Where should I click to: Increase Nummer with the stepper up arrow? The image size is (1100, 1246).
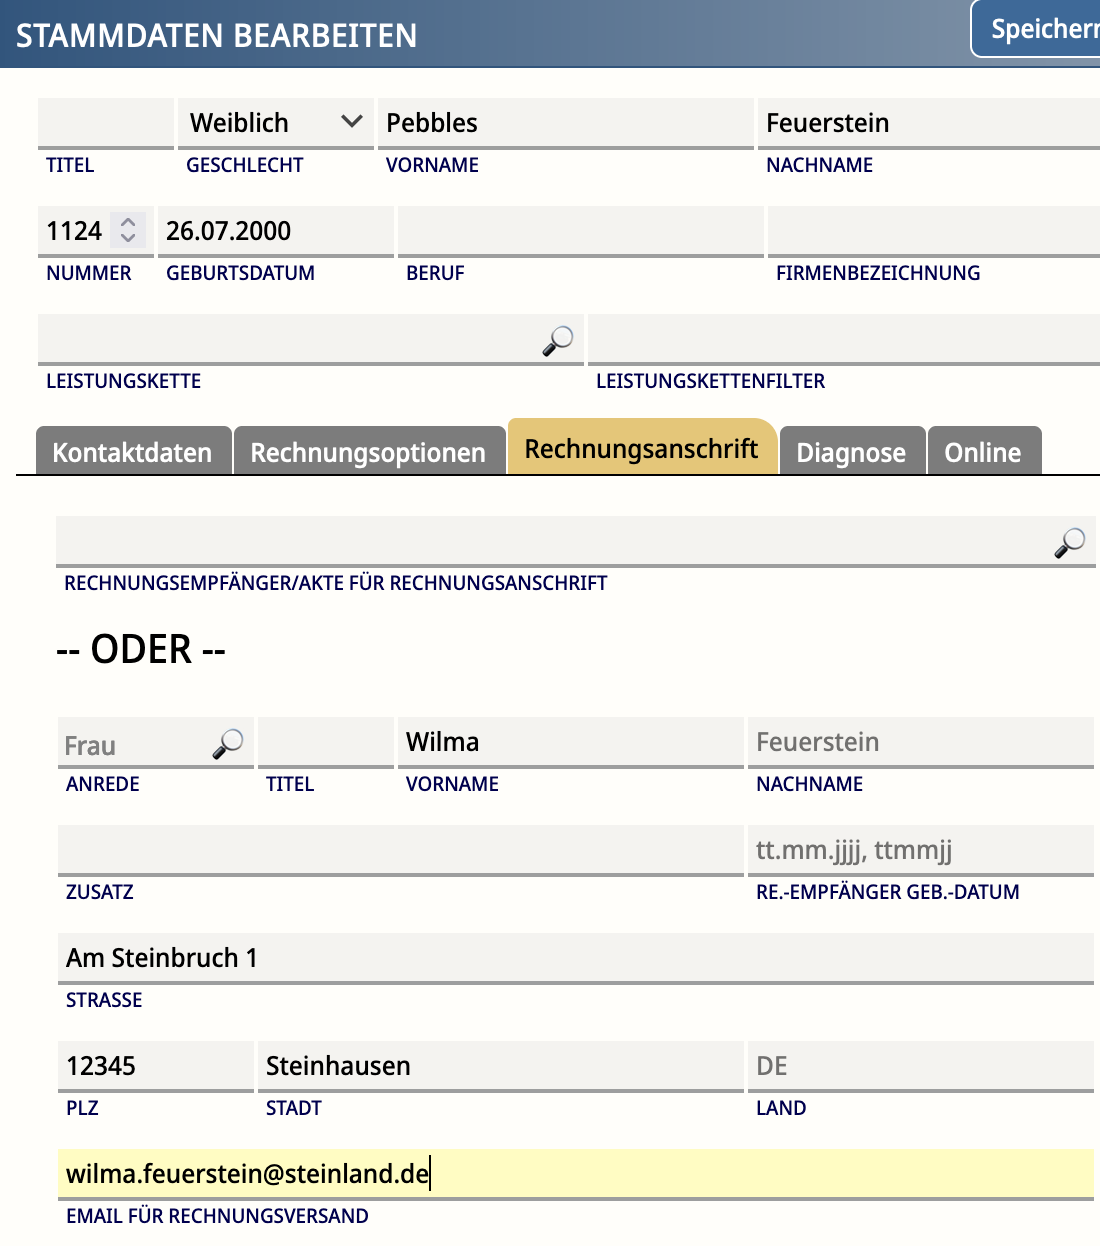[x=128, y=222]
